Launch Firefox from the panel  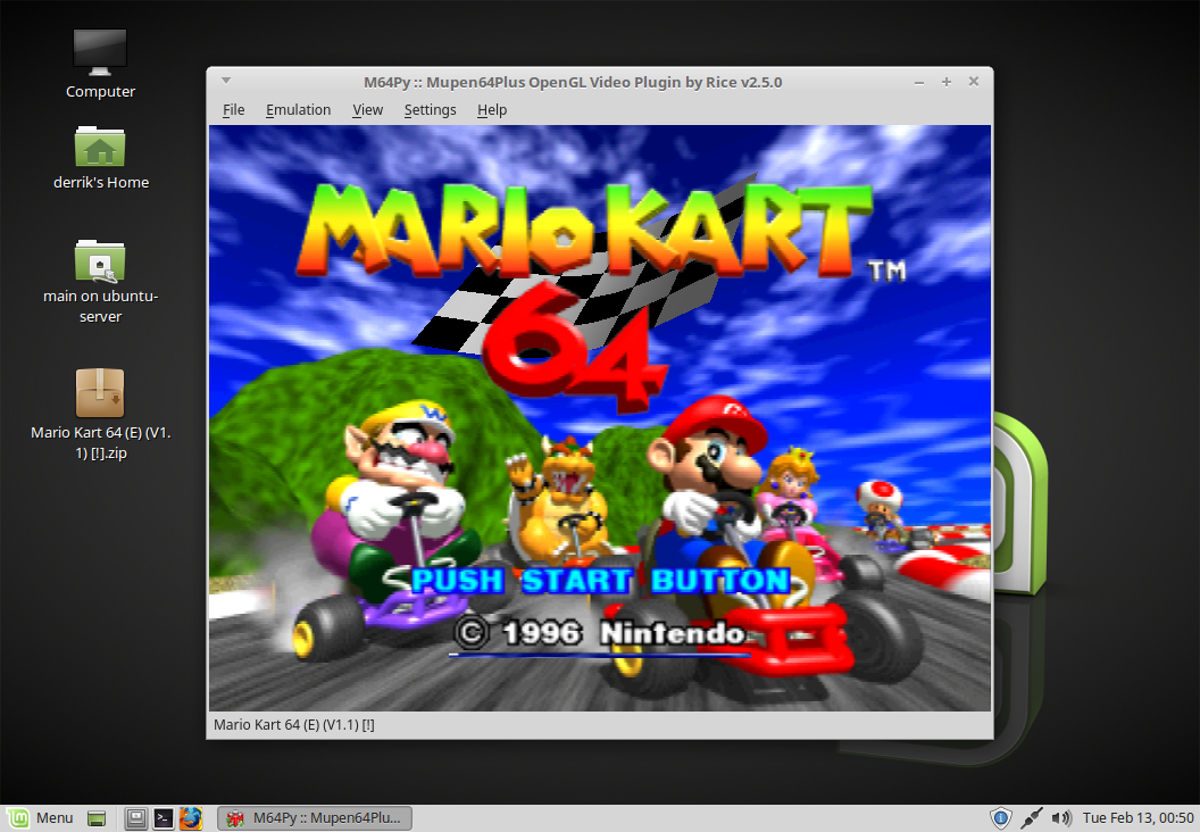click(x=191, y=819)
